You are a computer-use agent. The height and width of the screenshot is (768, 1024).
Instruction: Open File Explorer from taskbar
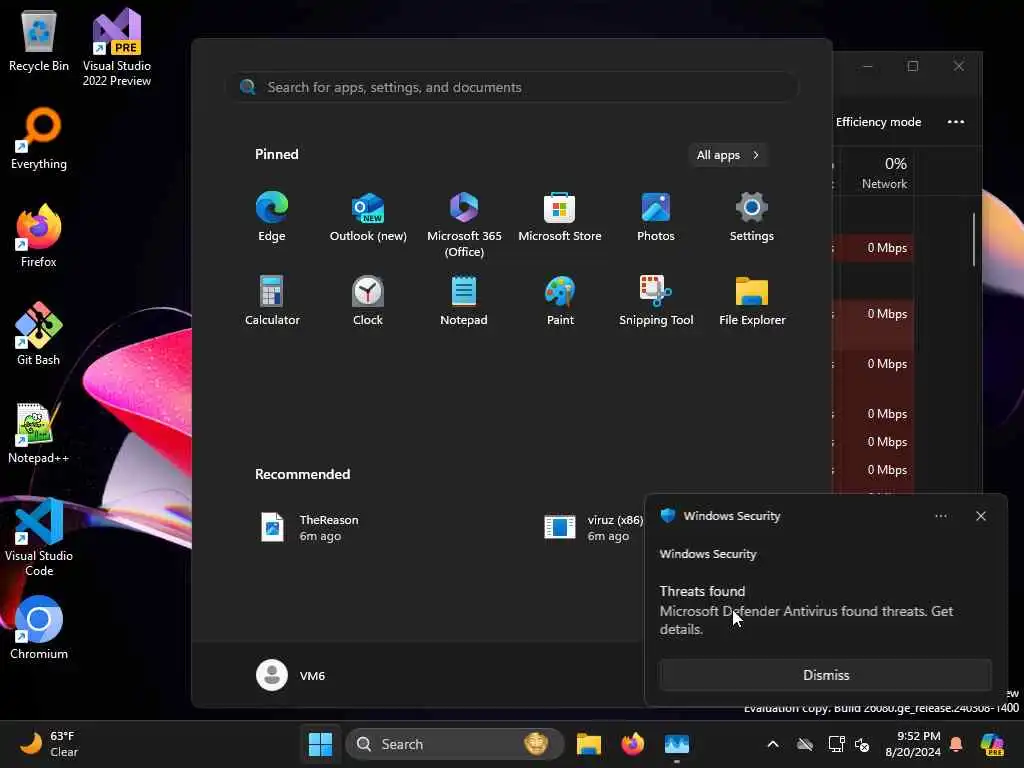click(588, 744)
